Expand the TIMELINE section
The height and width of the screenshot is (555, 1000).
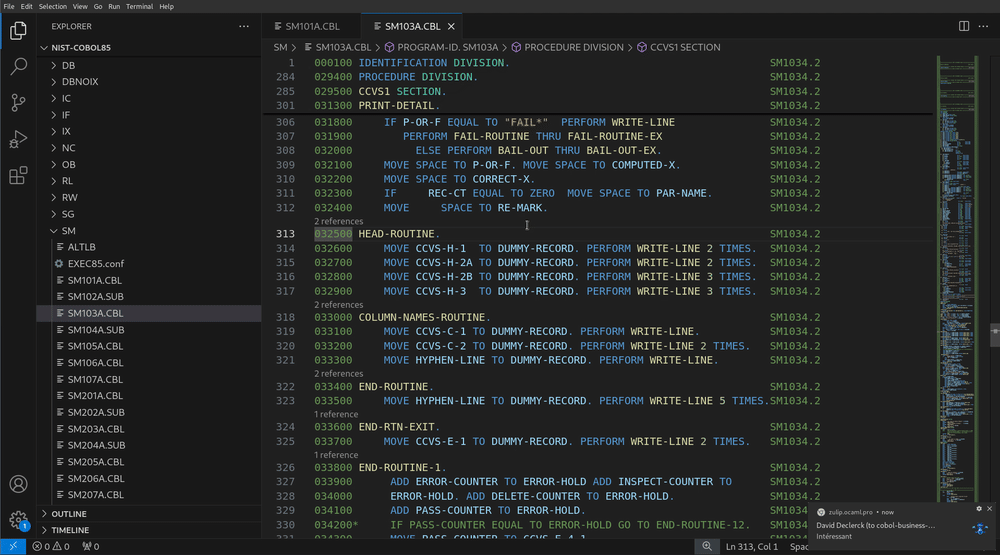click(70, 530)
